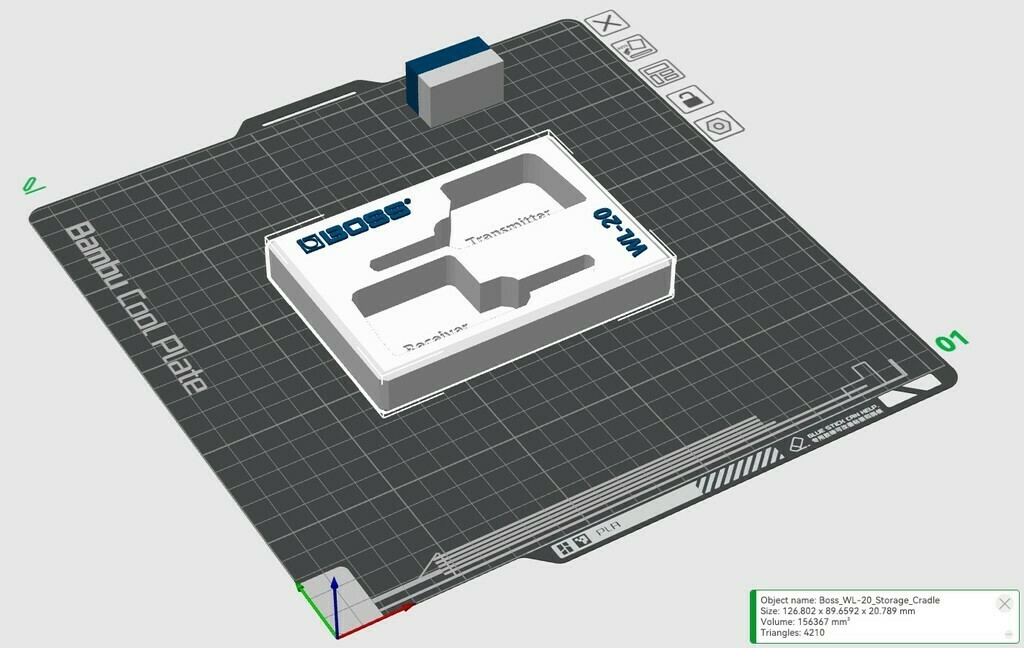Select the Boss WL-20 storage cradle model
The height and width of the screenshot is (648, 1024).
pyautogui.click(x=470, y=271)
